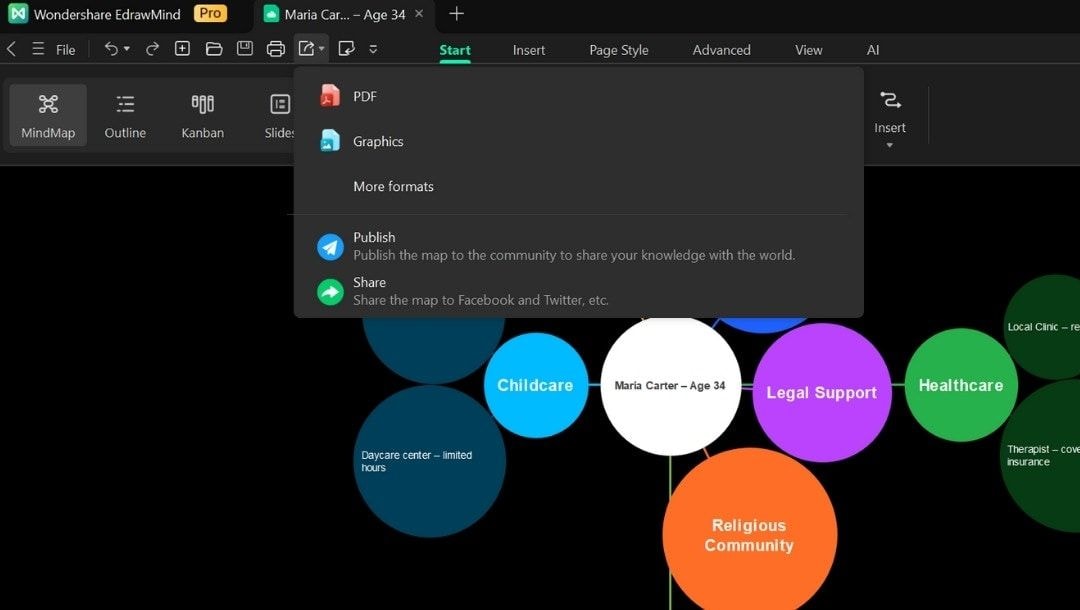Select the Local Clinic subtopic bubble
1080x610 pixels.
[x=1043, y=326]
